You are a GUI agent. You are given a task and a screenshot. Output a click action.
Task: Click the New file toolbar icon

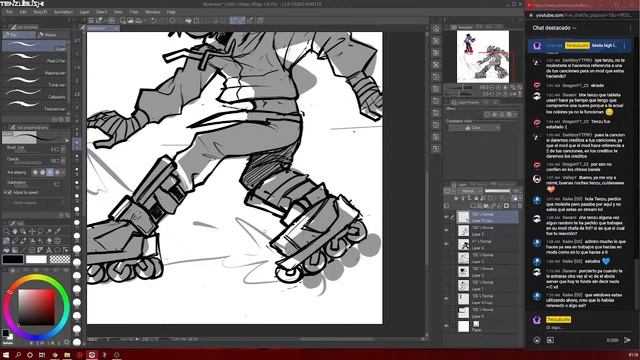(123, 20)
